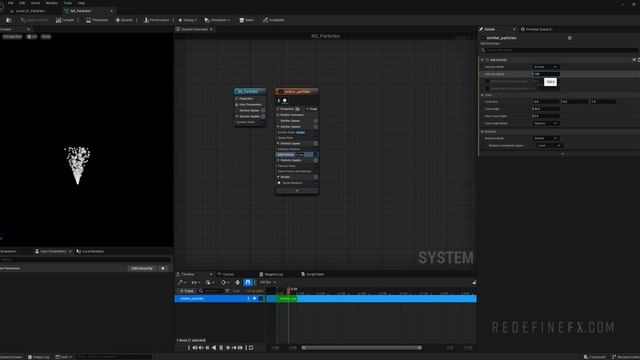640x360 pixels.
Task: Open the Cone Angle Mode dropdown
Action: (545, 123)
